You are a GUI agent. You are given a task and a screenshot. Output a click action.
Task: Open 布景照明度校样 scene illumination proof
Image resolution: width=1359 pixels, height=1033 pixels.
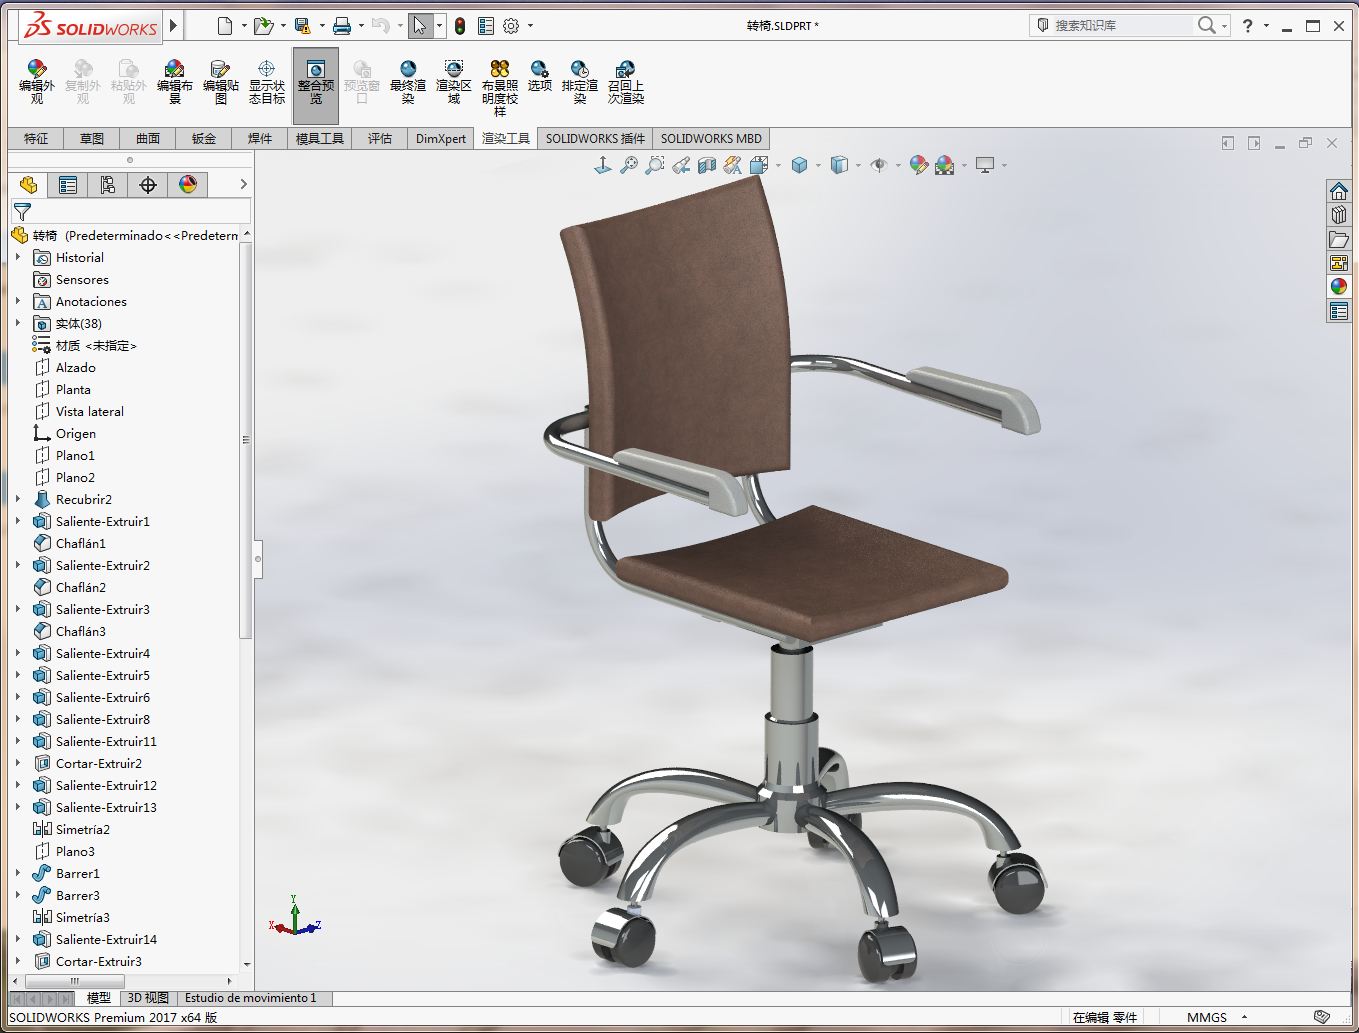pos(500,88)
